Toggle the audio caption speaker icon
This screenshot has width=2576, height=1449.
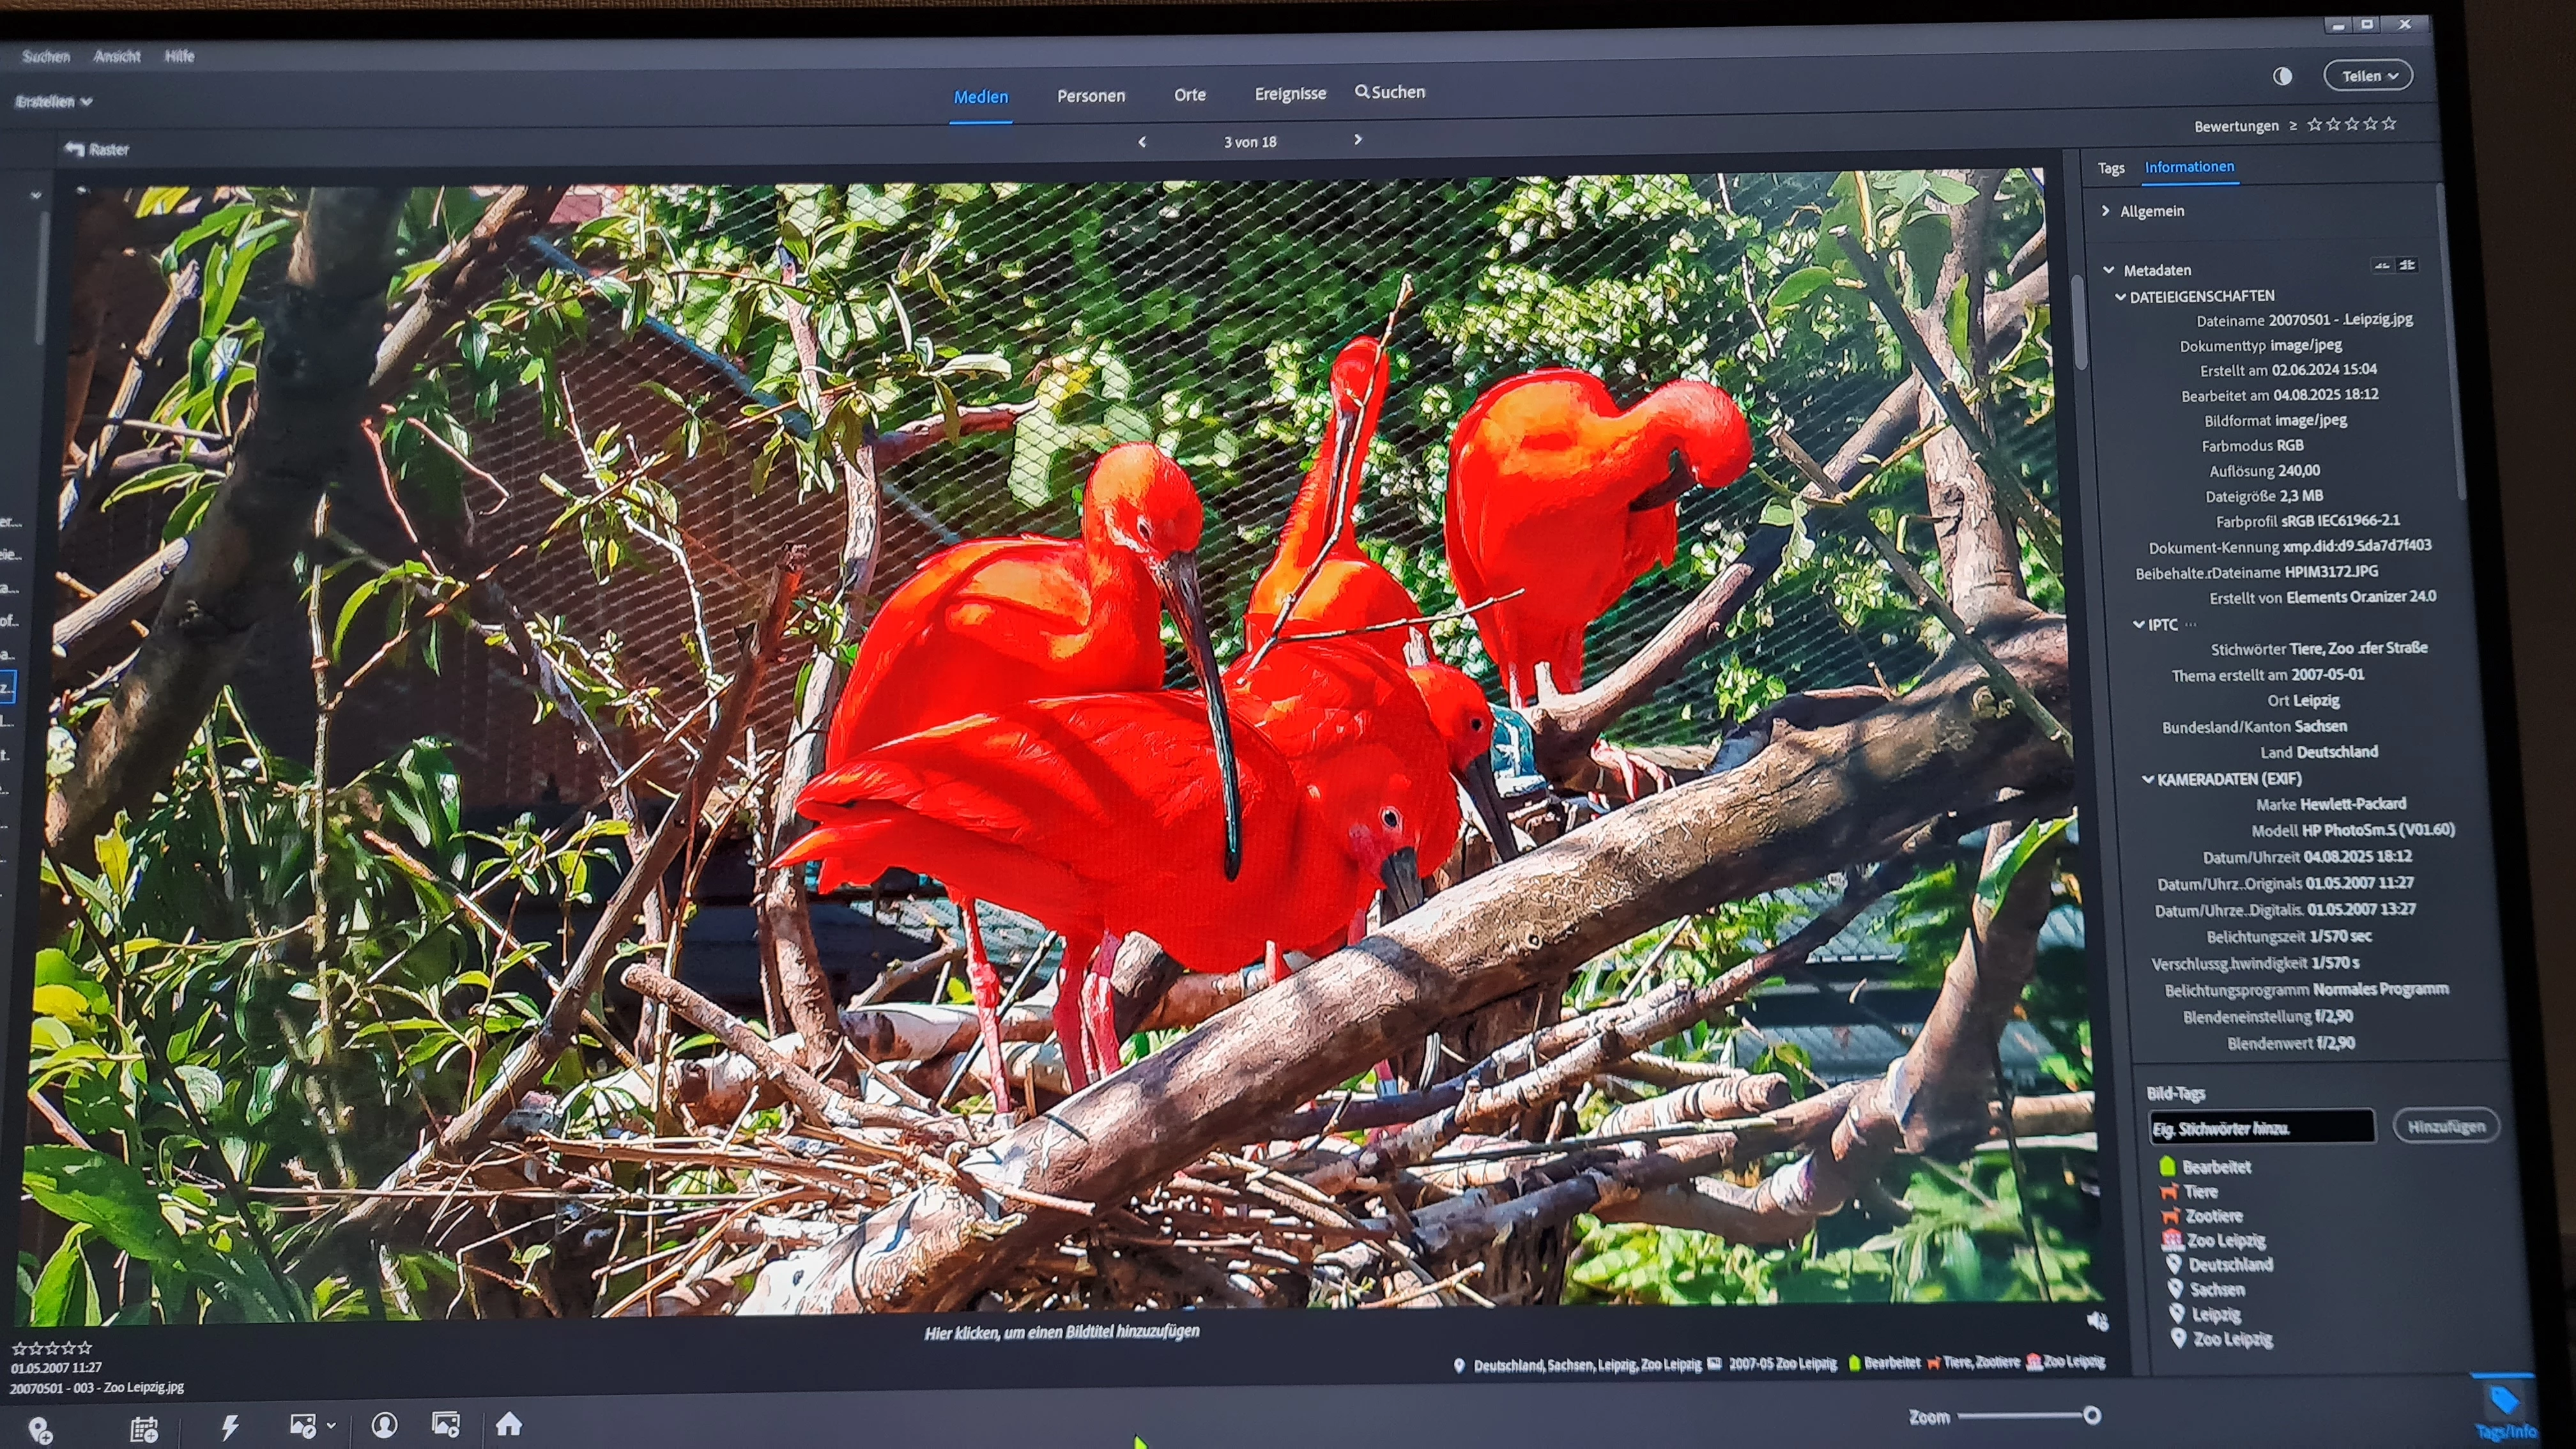tap(2098, 1322)
